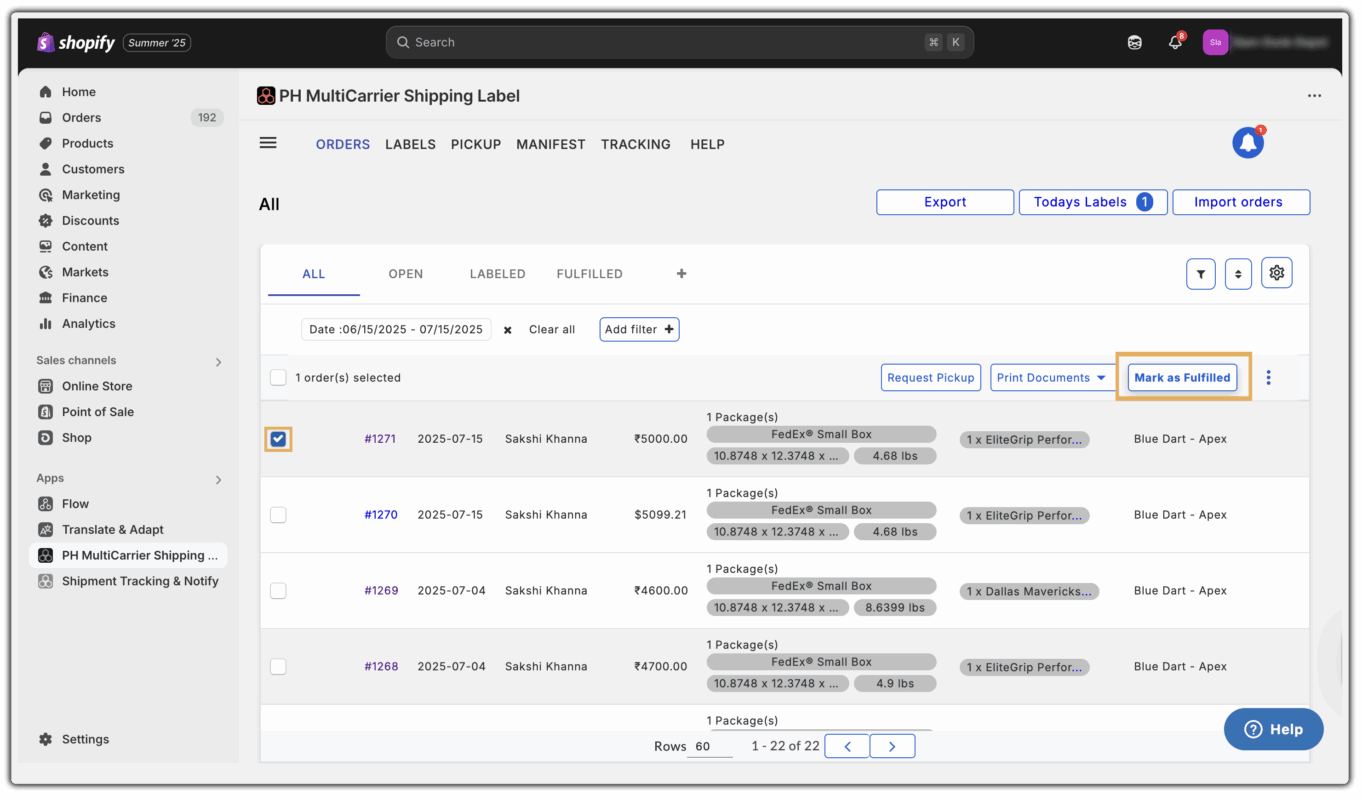
Task: Click the Customers person icon
Action: pyautogui.click(x=45, y=170)
